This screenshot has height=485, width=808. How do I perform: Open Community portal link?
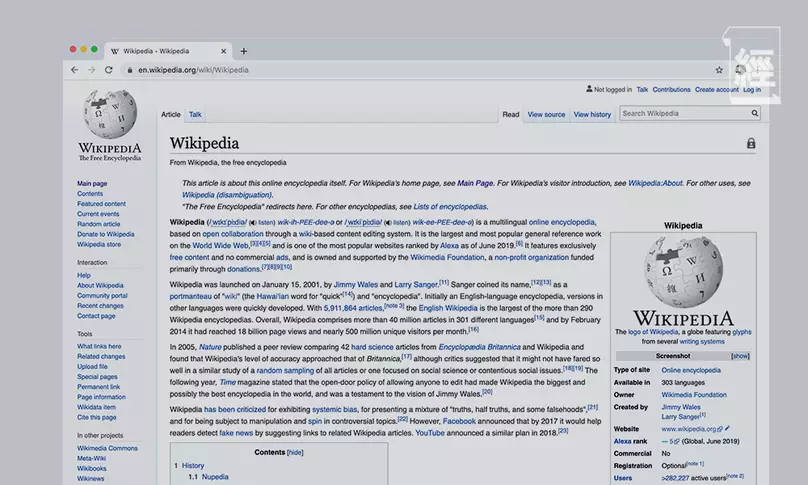102,296
